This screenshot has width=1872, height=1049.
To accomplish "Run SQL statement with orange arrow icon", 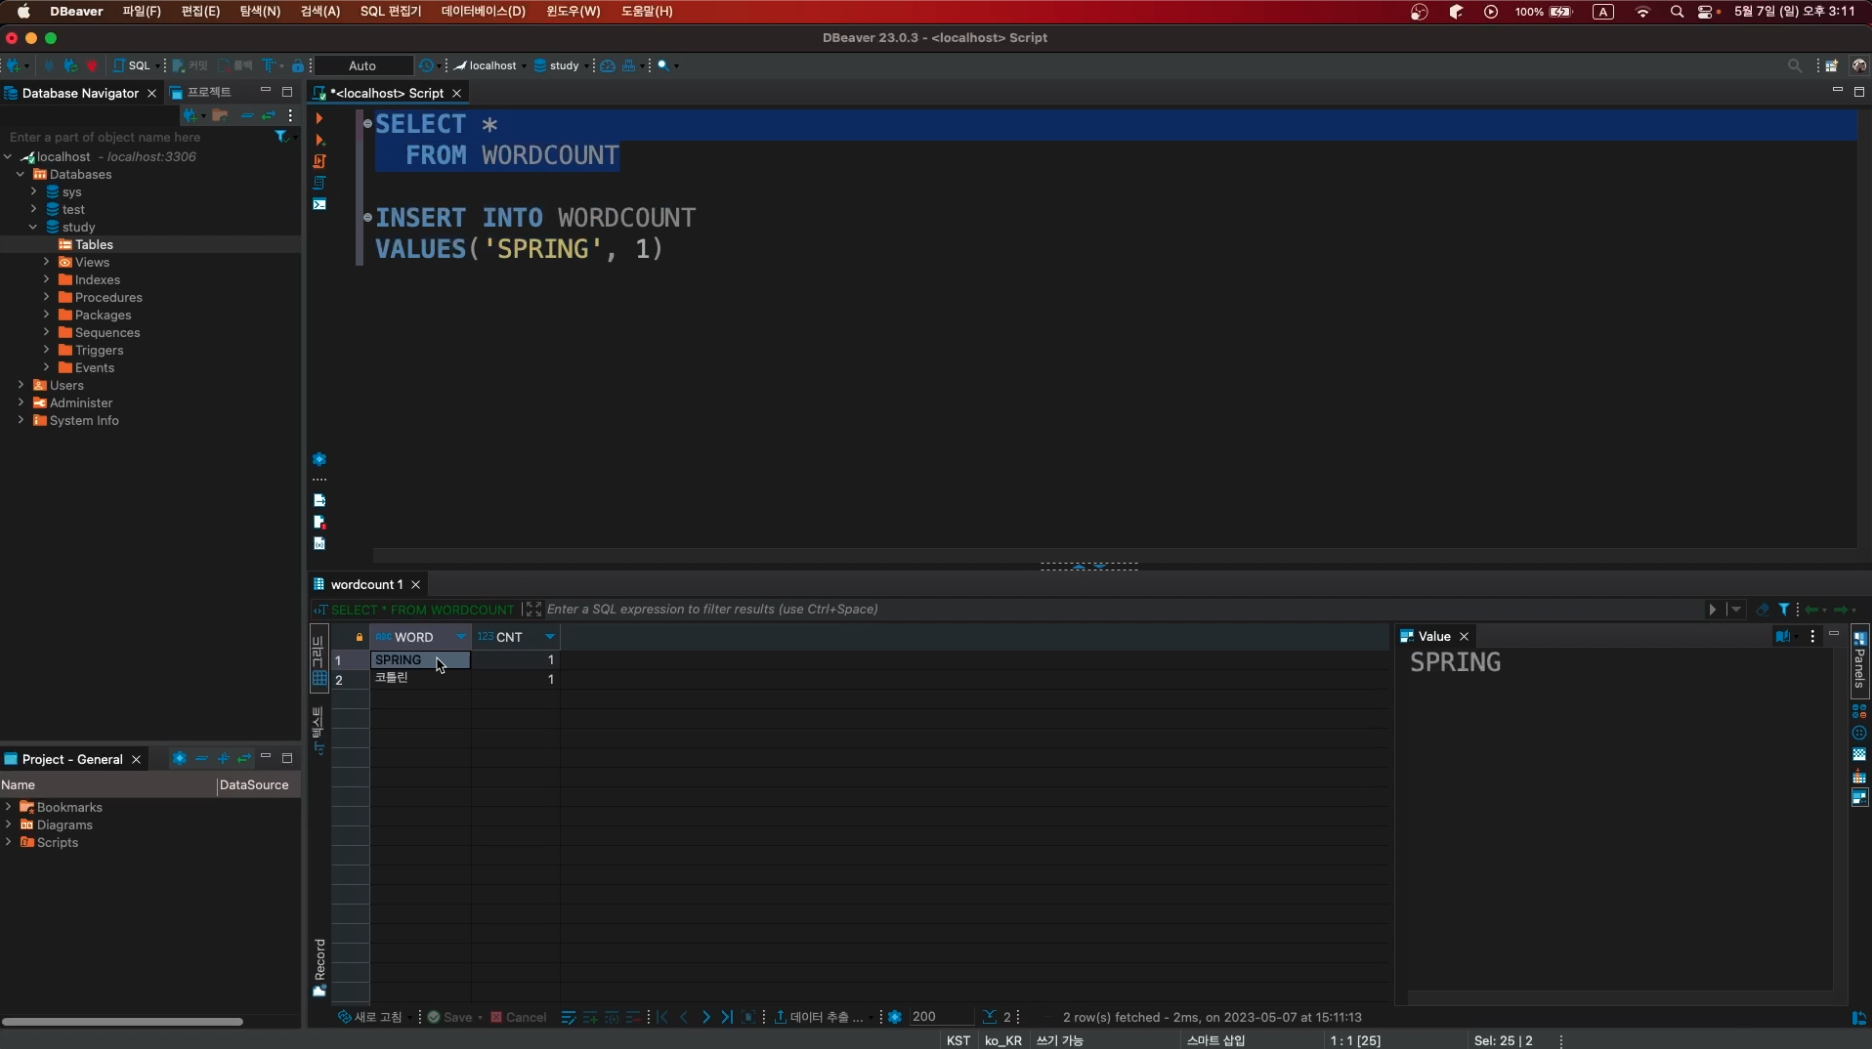I will pos(319,118).
